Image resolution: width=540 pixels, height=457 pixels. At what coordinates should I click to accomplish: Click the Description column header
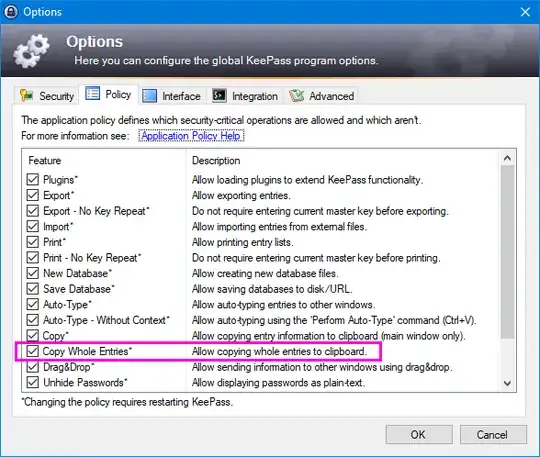click(216, 160)
